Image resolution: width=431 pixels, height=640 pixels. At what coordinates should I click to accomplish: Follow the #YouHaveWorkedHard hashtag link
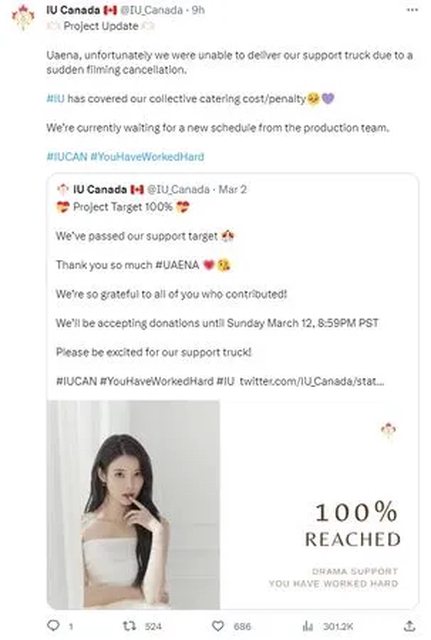point(147,157)
